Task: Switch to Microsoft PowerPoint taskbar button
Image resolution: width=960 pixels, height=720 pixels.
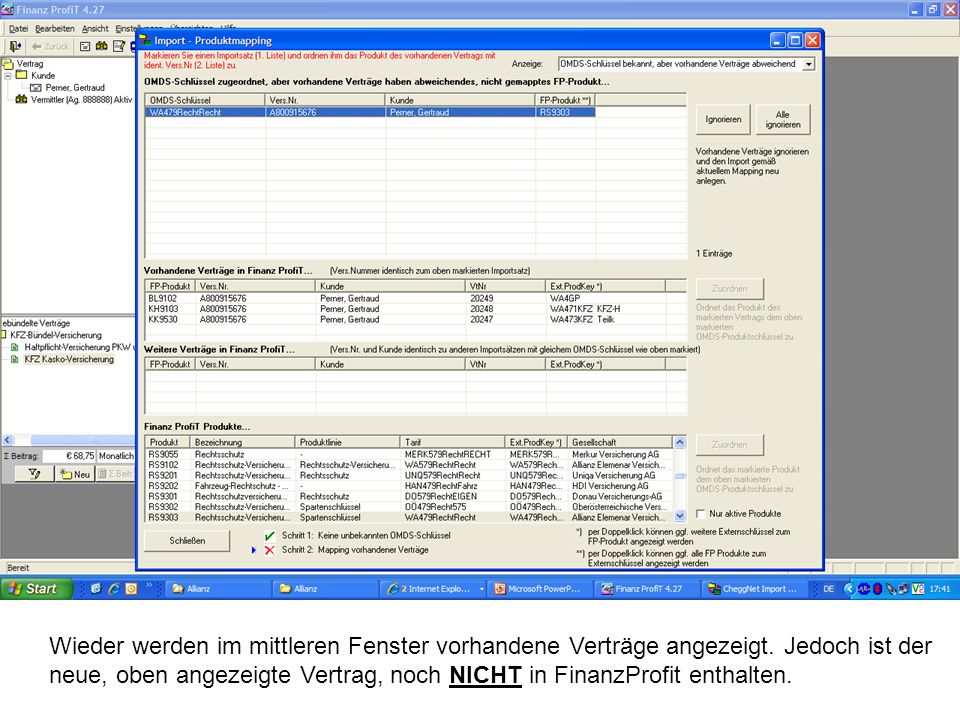Action: (539, 589)
